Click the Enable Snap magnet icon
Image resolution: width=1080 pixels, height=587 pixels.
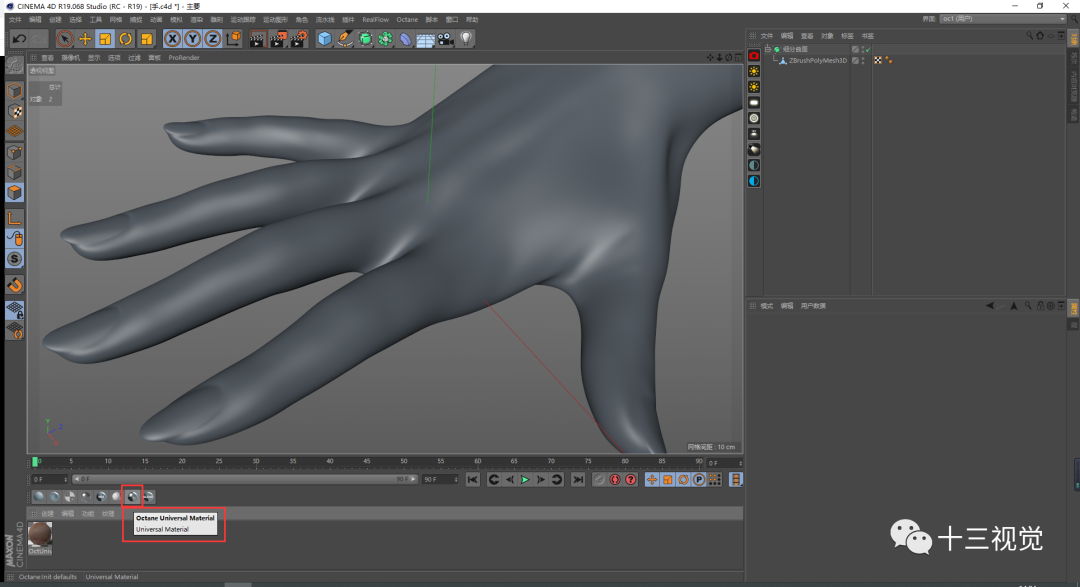(14, 285)
